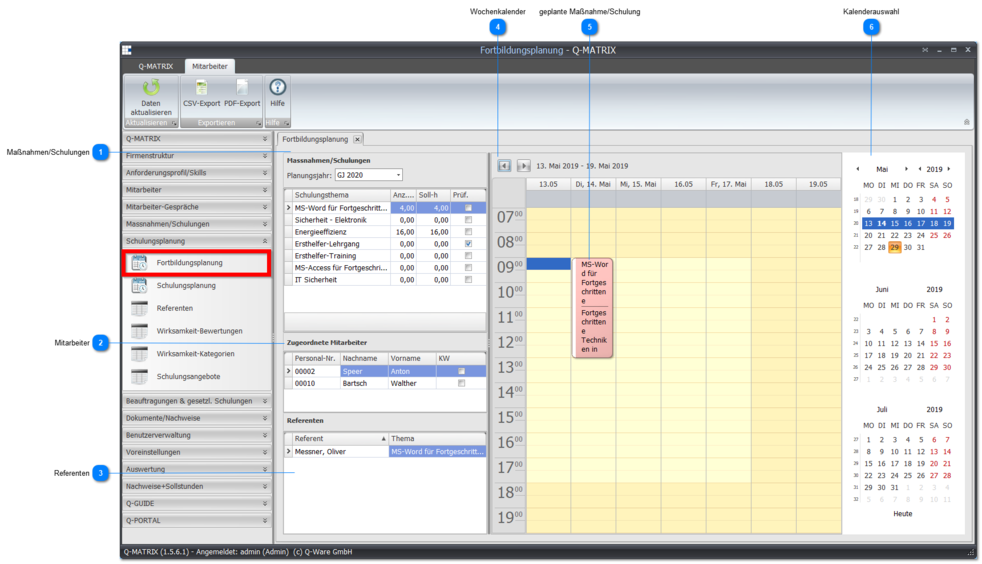This screenshot has width=982, height=564.
Task: Click the Q-MATRIX application logo icon
Action: (x=127, y=50)
